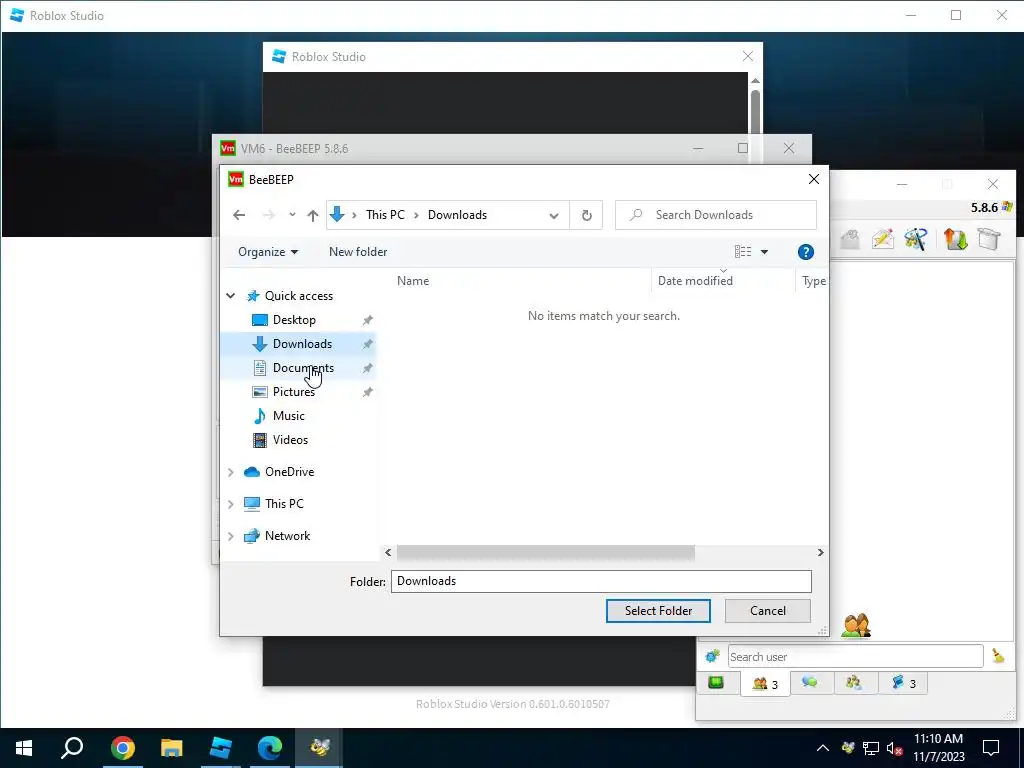Click the BeeBEEP compose message pencil icon
Image resolution: width=1024 pixels, height=768 pixels.
[x=882, y=239]
